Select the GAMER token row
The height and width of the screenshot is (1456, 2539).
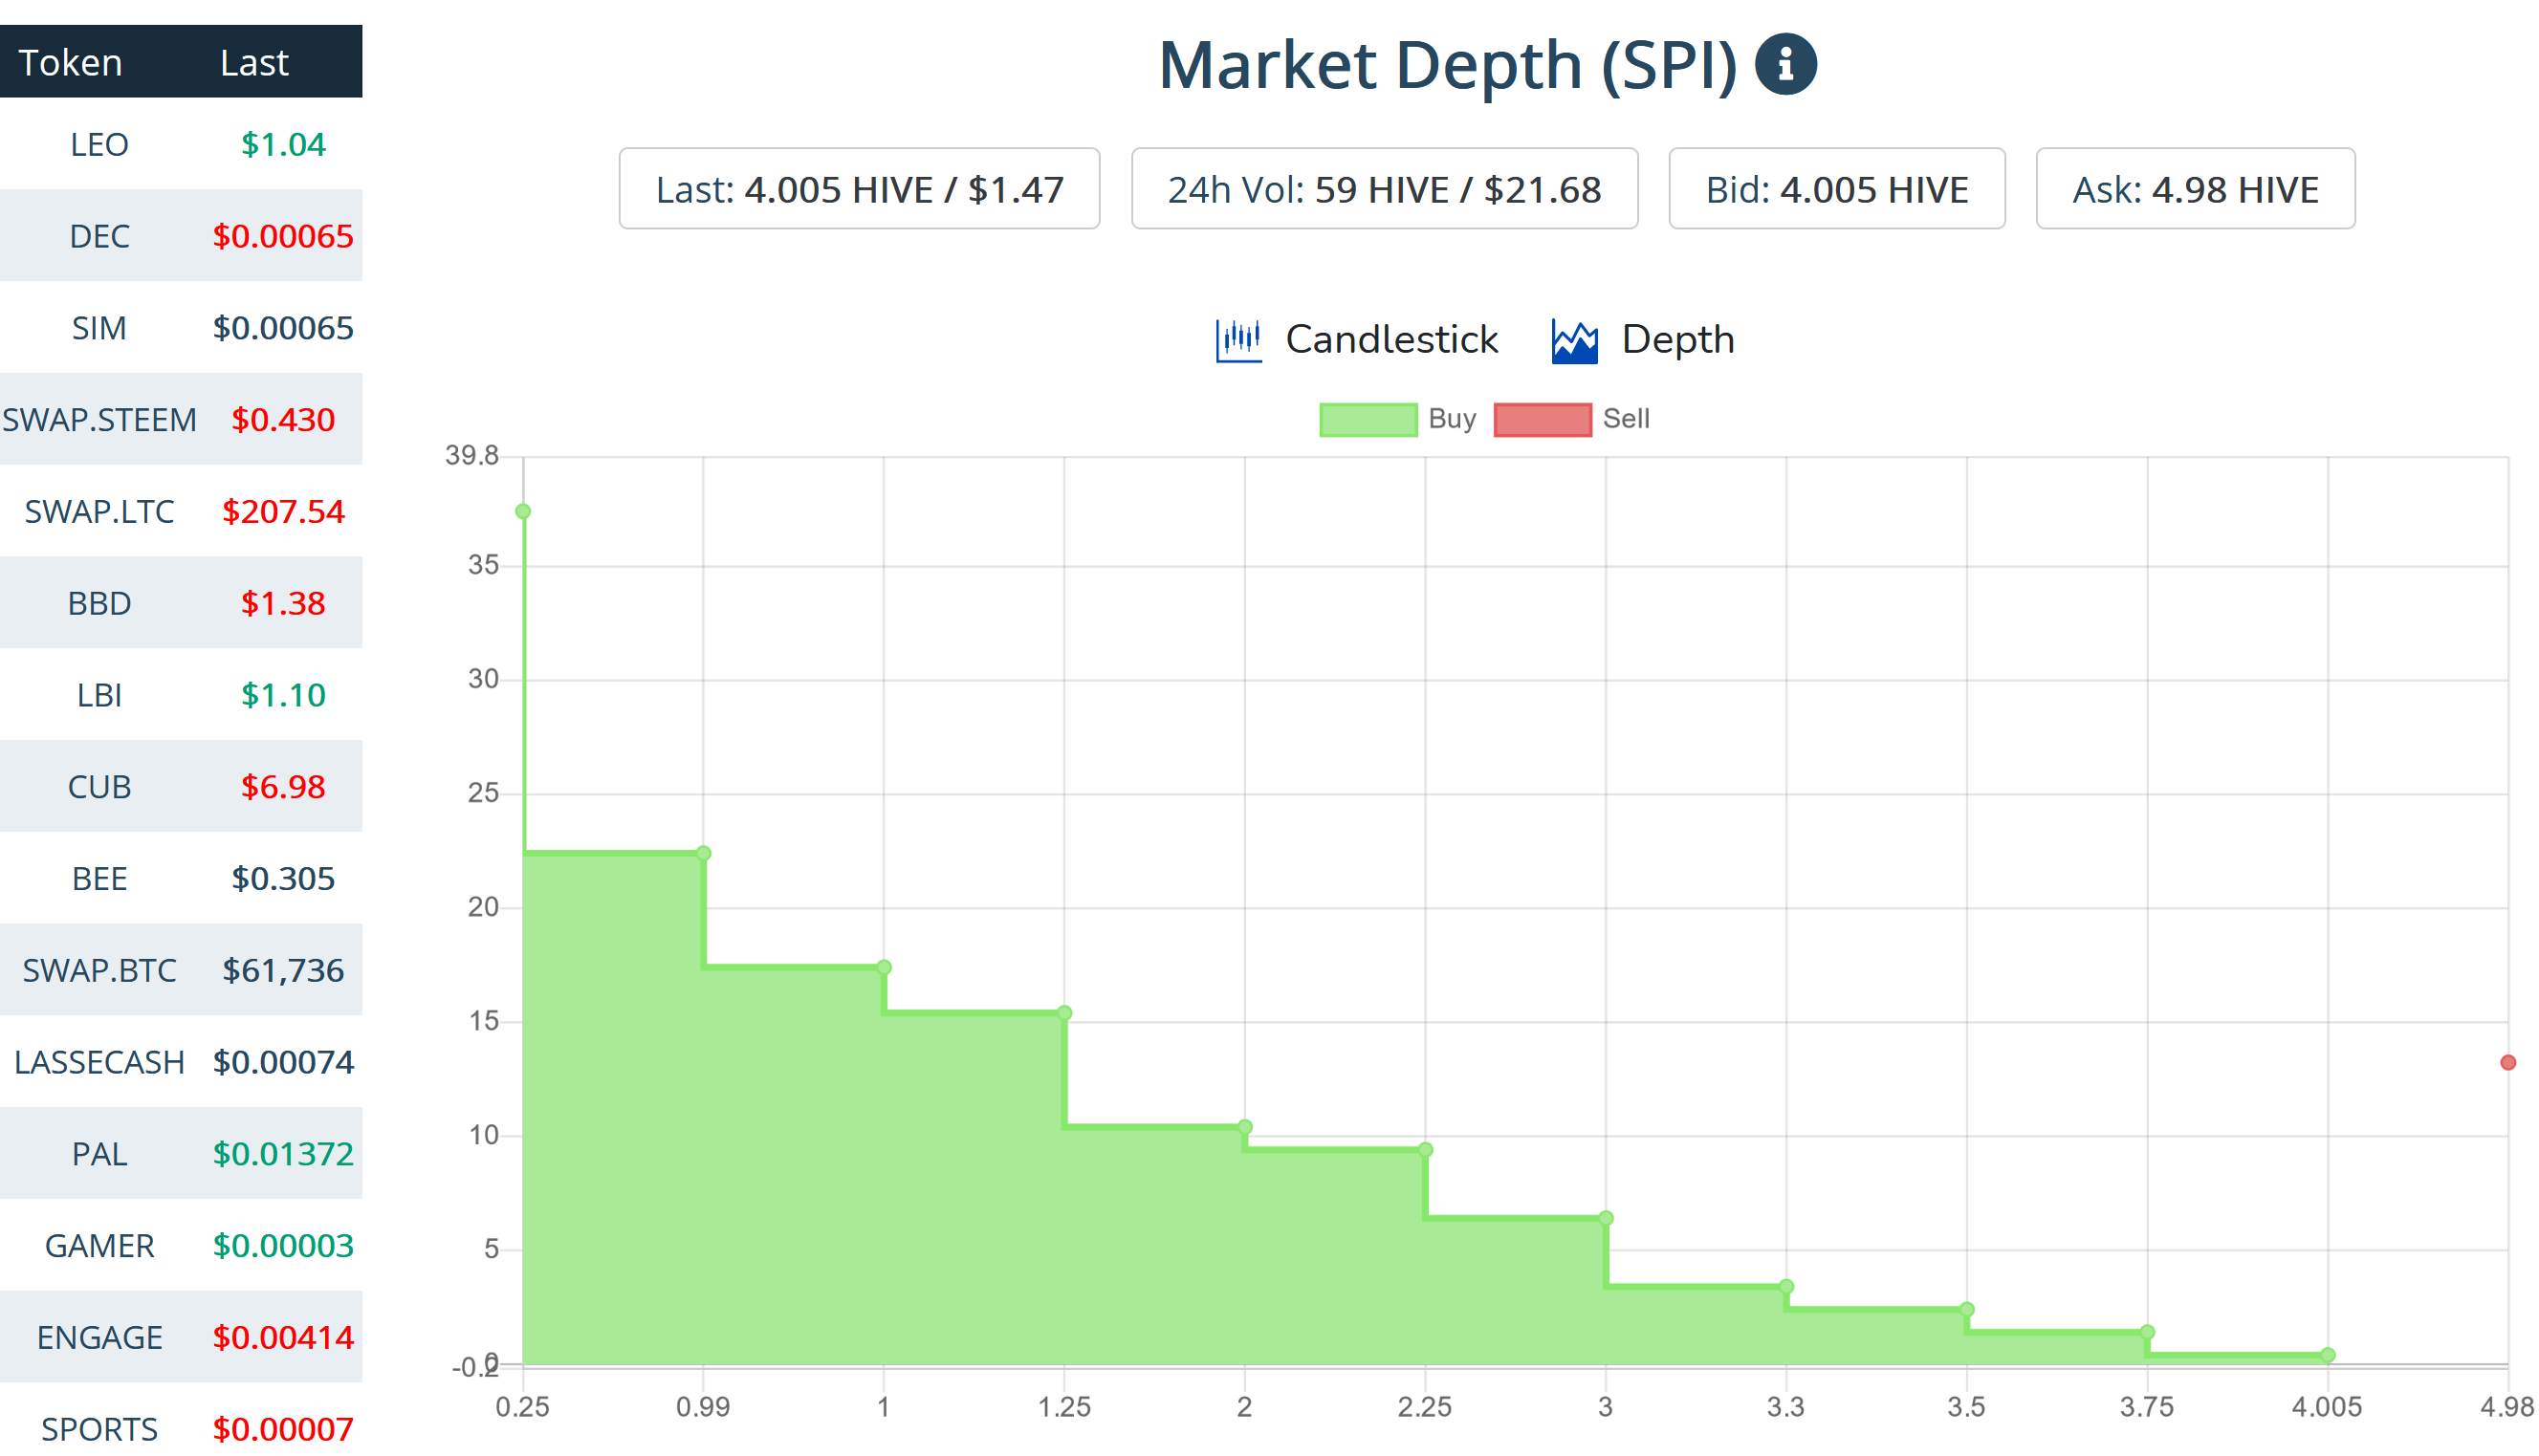181,1245
